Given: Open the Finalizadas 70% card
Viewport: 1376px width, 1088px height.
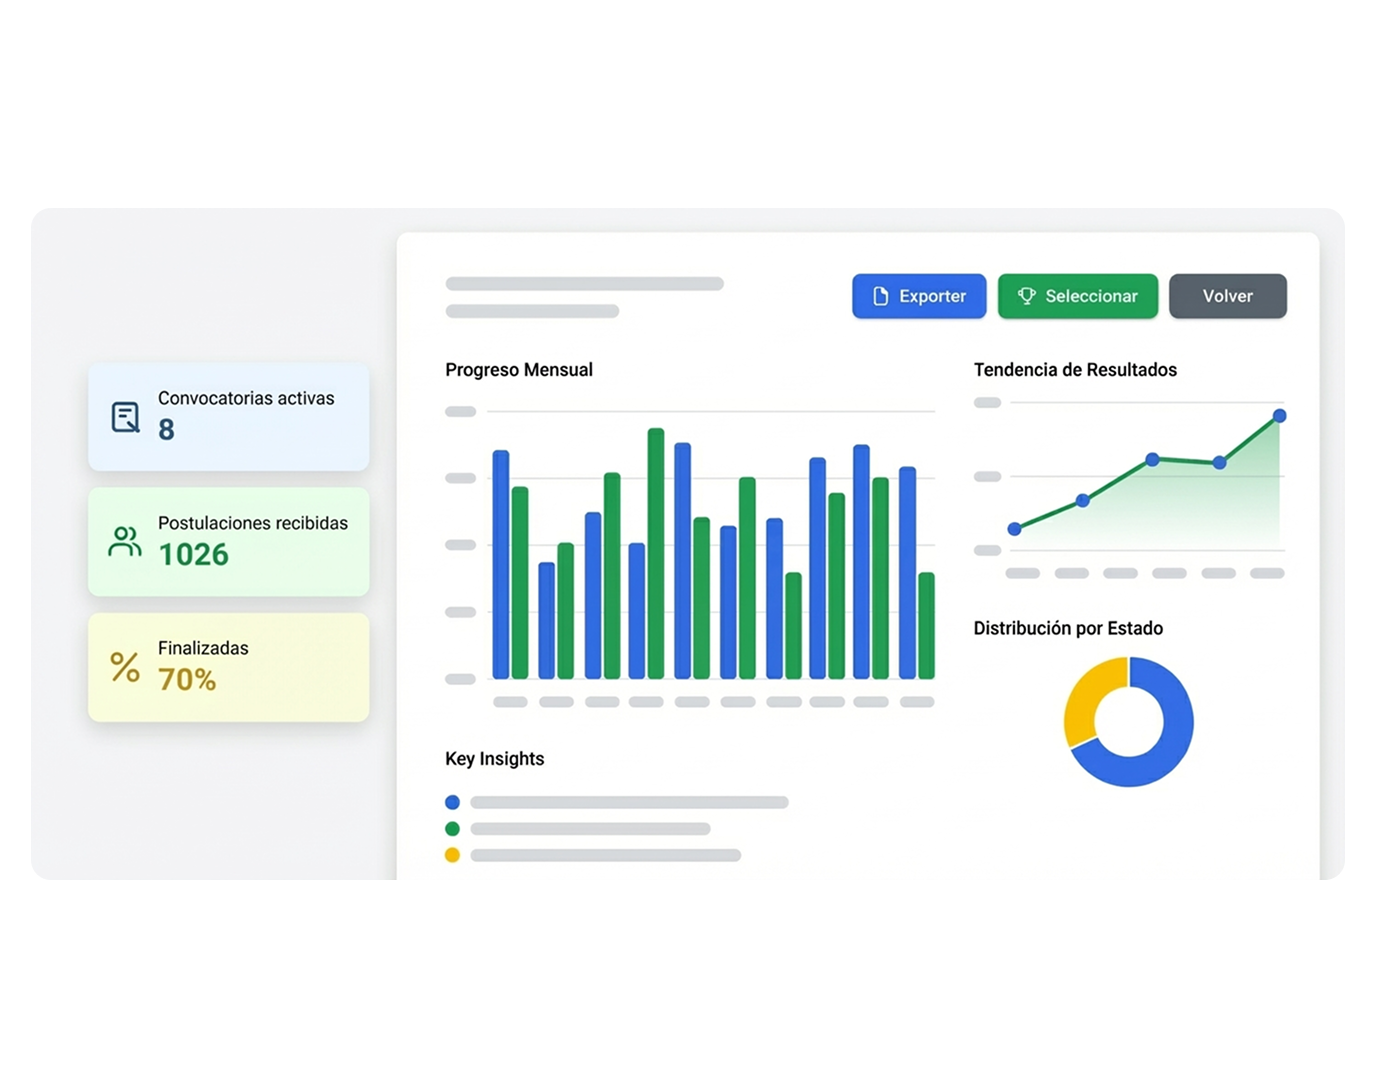Looking at the screenshot, I should click(x=228, y=667).
